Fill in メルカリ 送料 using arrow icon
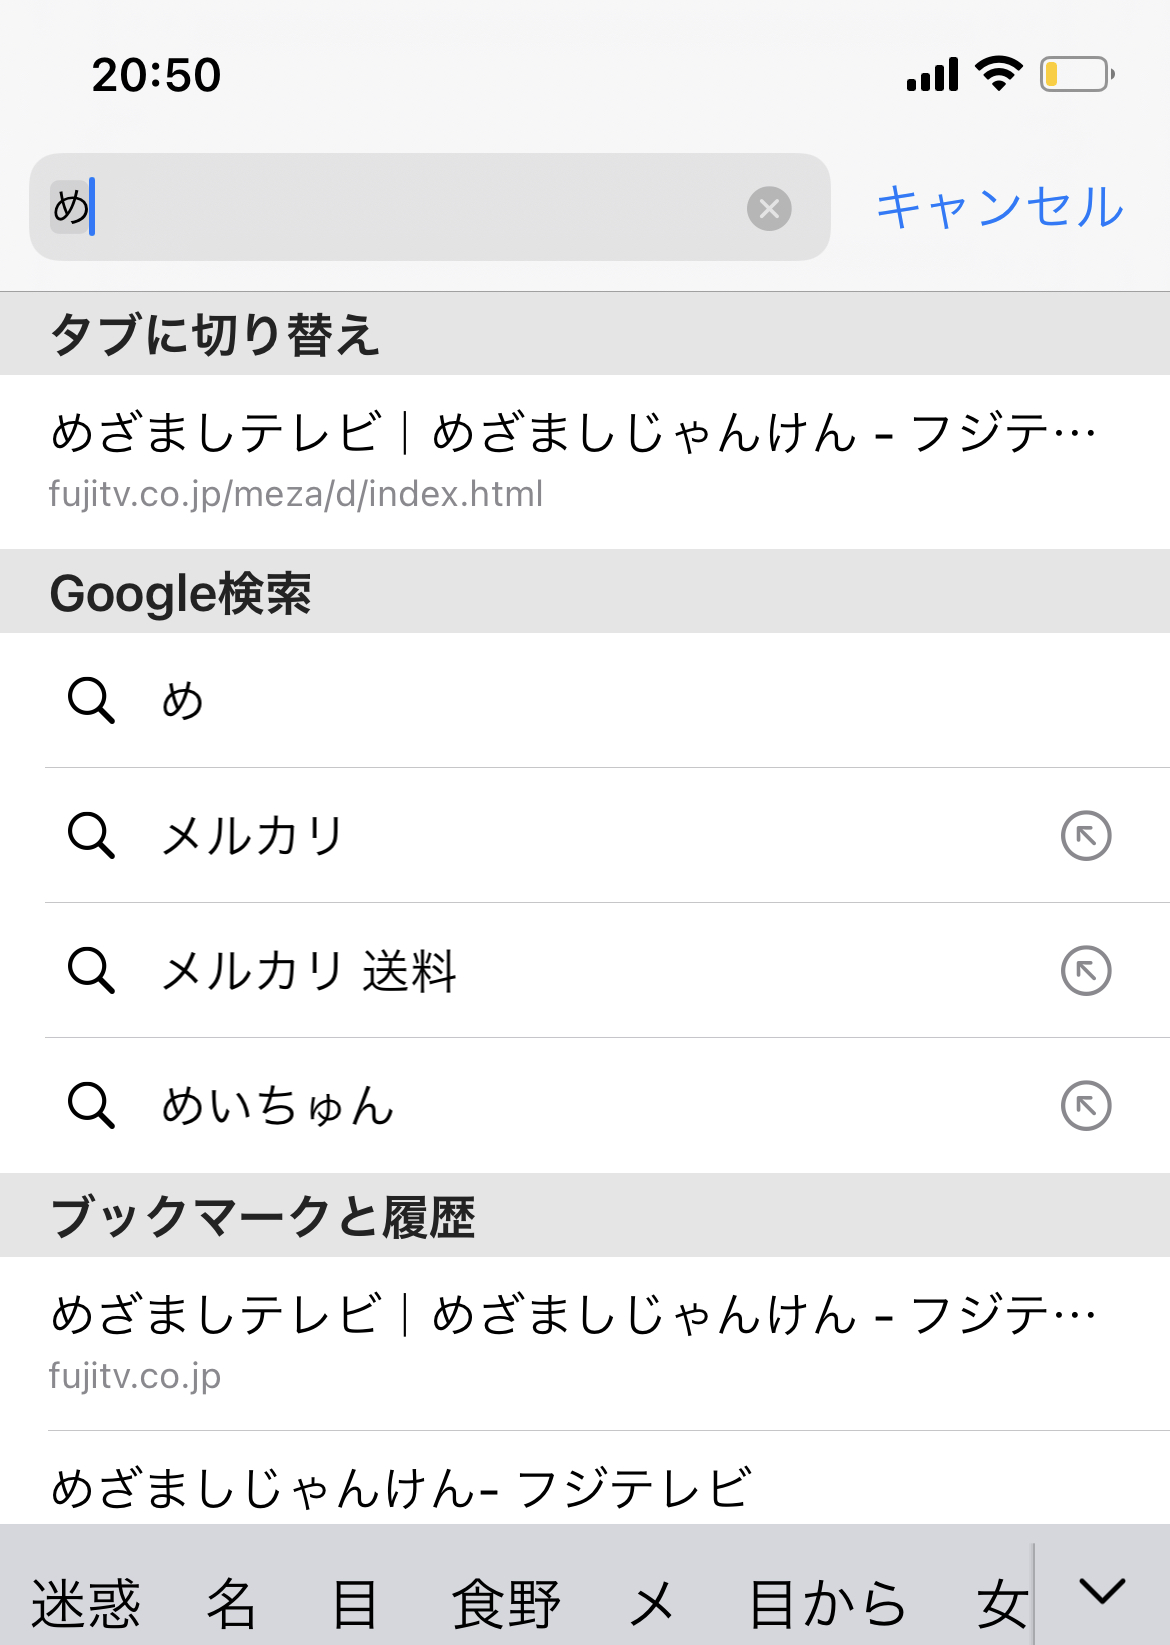 [1085, 971]
